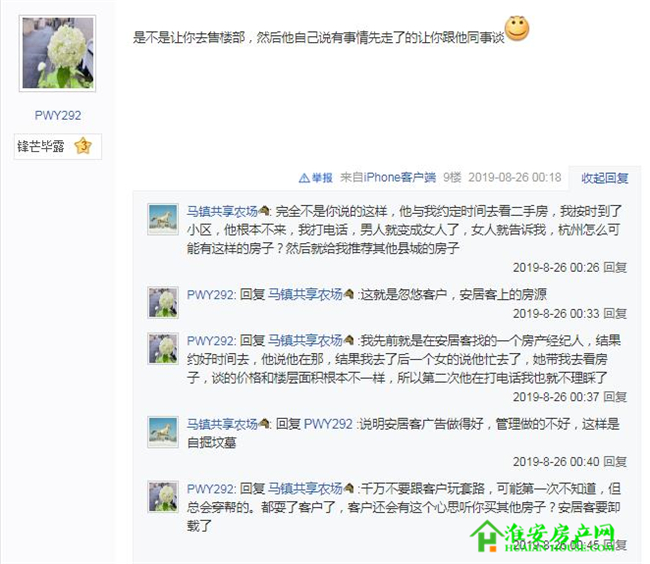Reply to the 00:37 comment via 回复

pos(615,397)
